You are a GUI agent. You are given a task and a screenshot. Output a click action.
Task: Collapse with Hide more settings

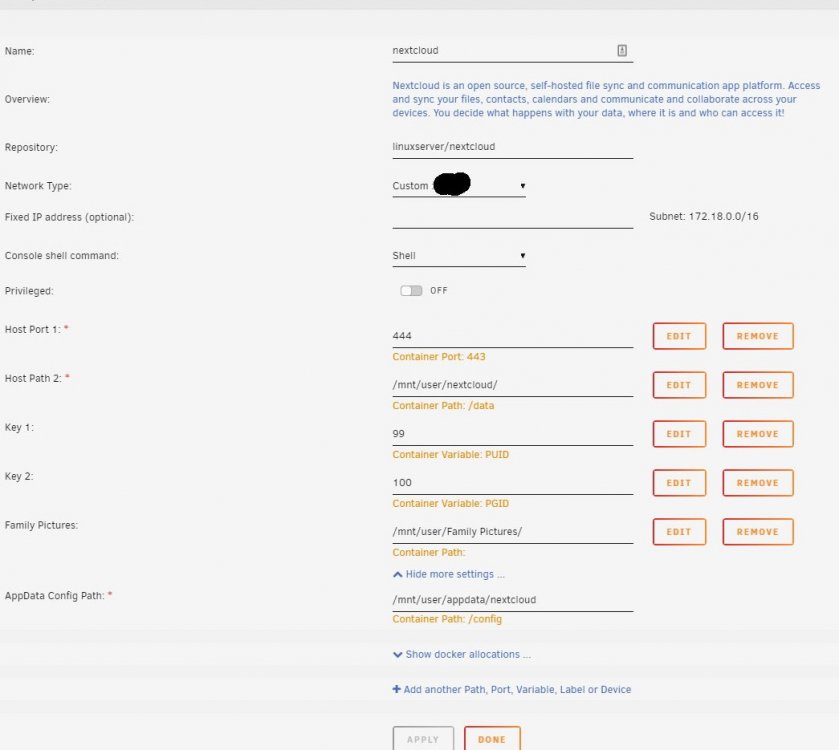[449, 575]
